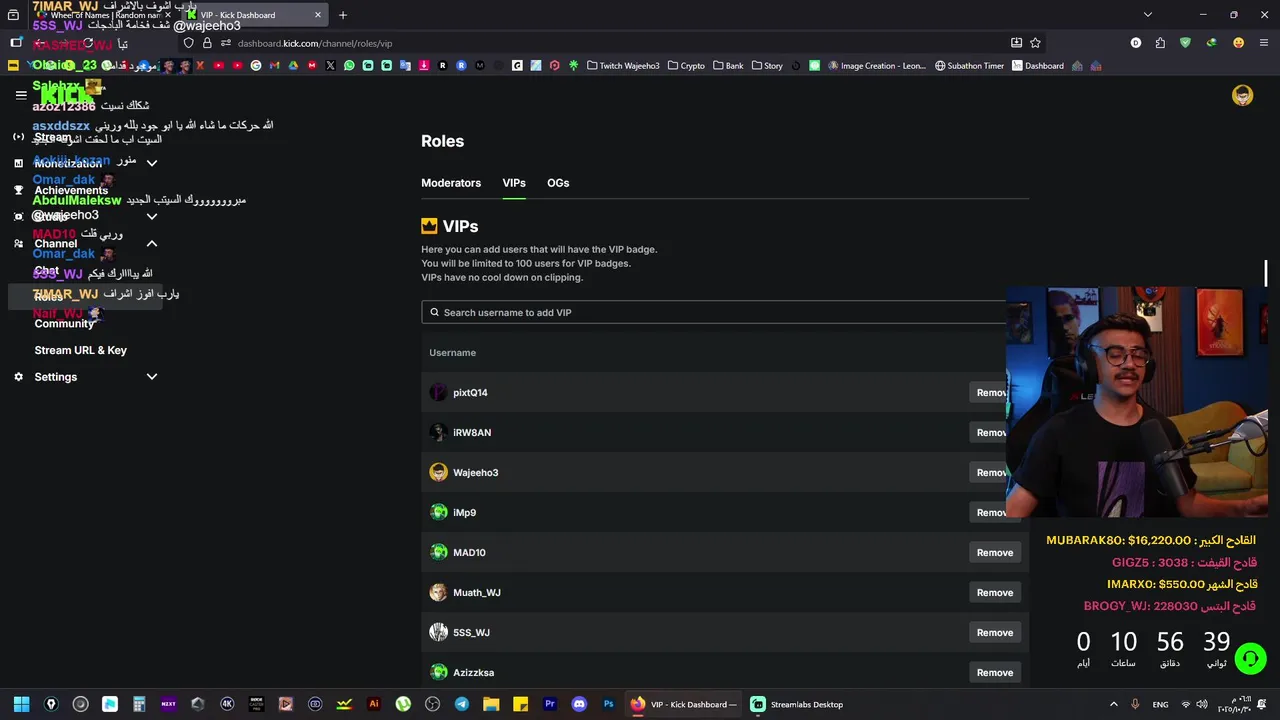The height and width of the screenshot is (720, 1280).
Task: Expand the Settings sidebar section
Action: [152, 377]
